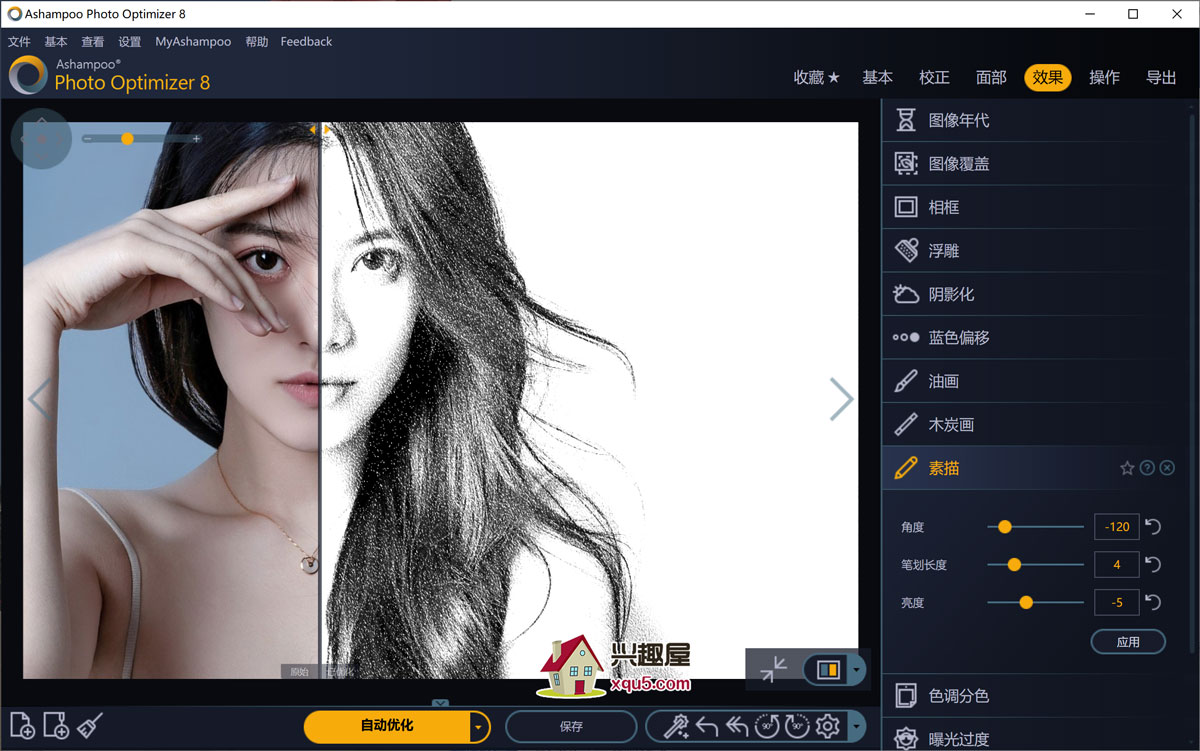Click the 自动优化 button
This screenshot has height=751, width=1200.
click(x=387, y=727)
